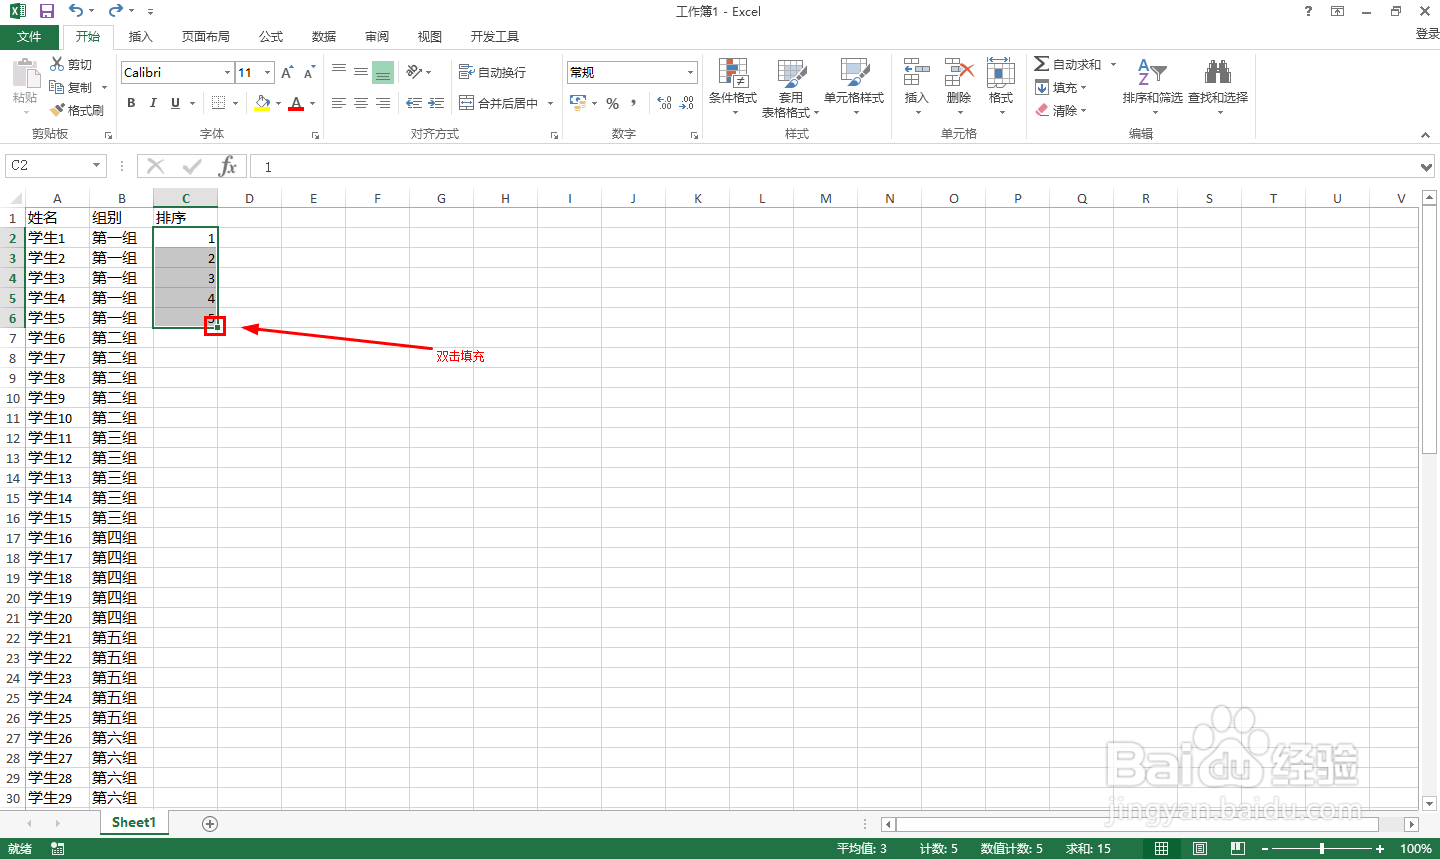Select the Sheet1 tab
This screenshot has height=859, width=1440.
point(134,823)
